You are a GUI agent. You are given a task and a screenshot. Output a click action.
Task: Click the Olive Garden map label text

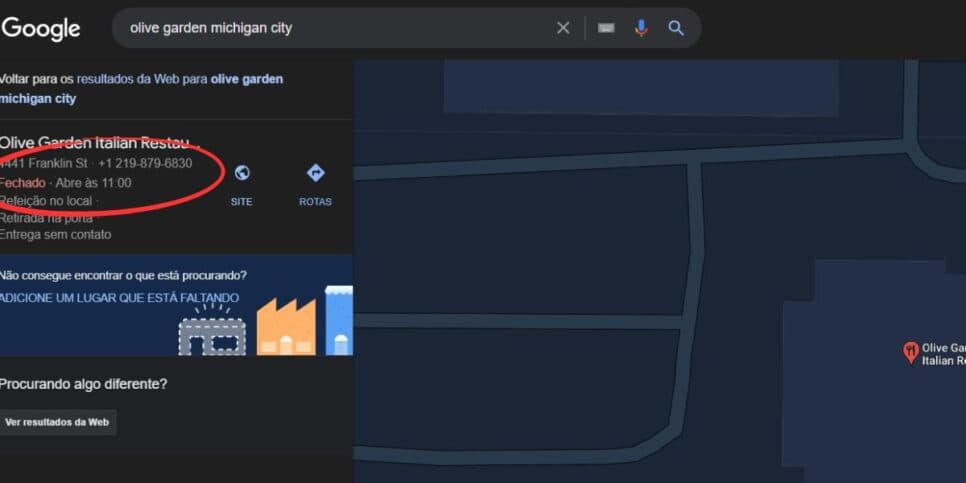pyautogui.click(x=943, y=354)
